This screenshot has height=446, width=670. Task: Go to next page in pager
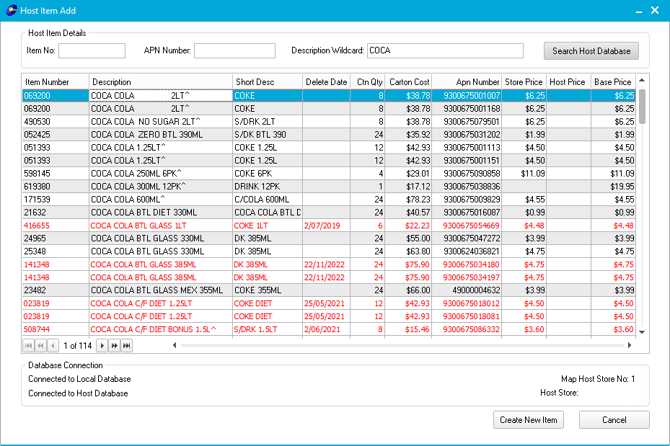102,345
